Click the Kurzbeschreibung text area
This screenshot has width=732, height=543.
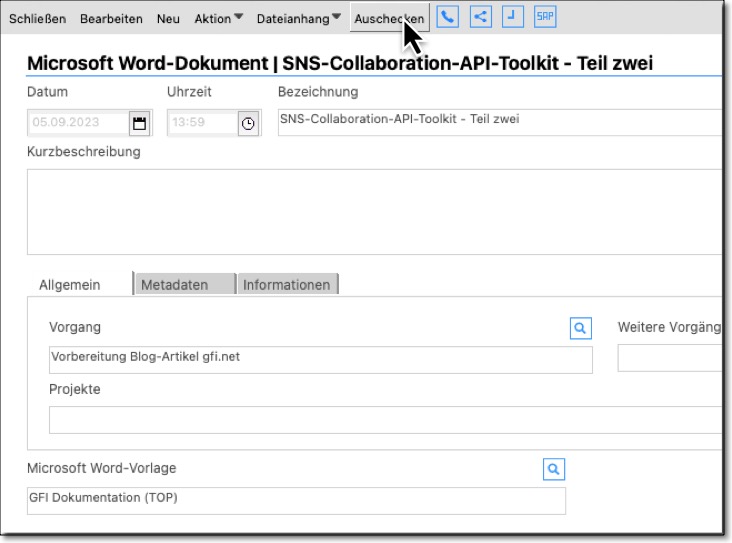(374, 212)
